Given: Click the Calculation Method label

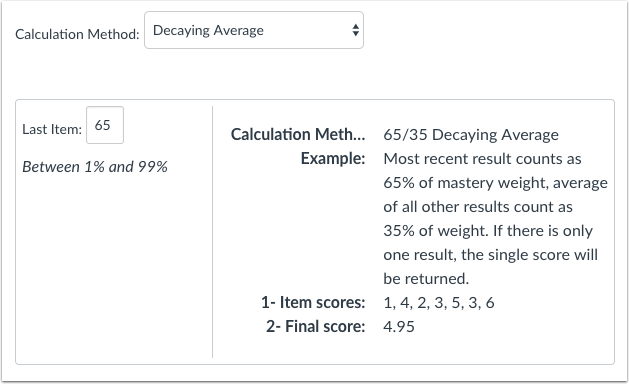Looking at the screenshot, I should coord(77,34).
